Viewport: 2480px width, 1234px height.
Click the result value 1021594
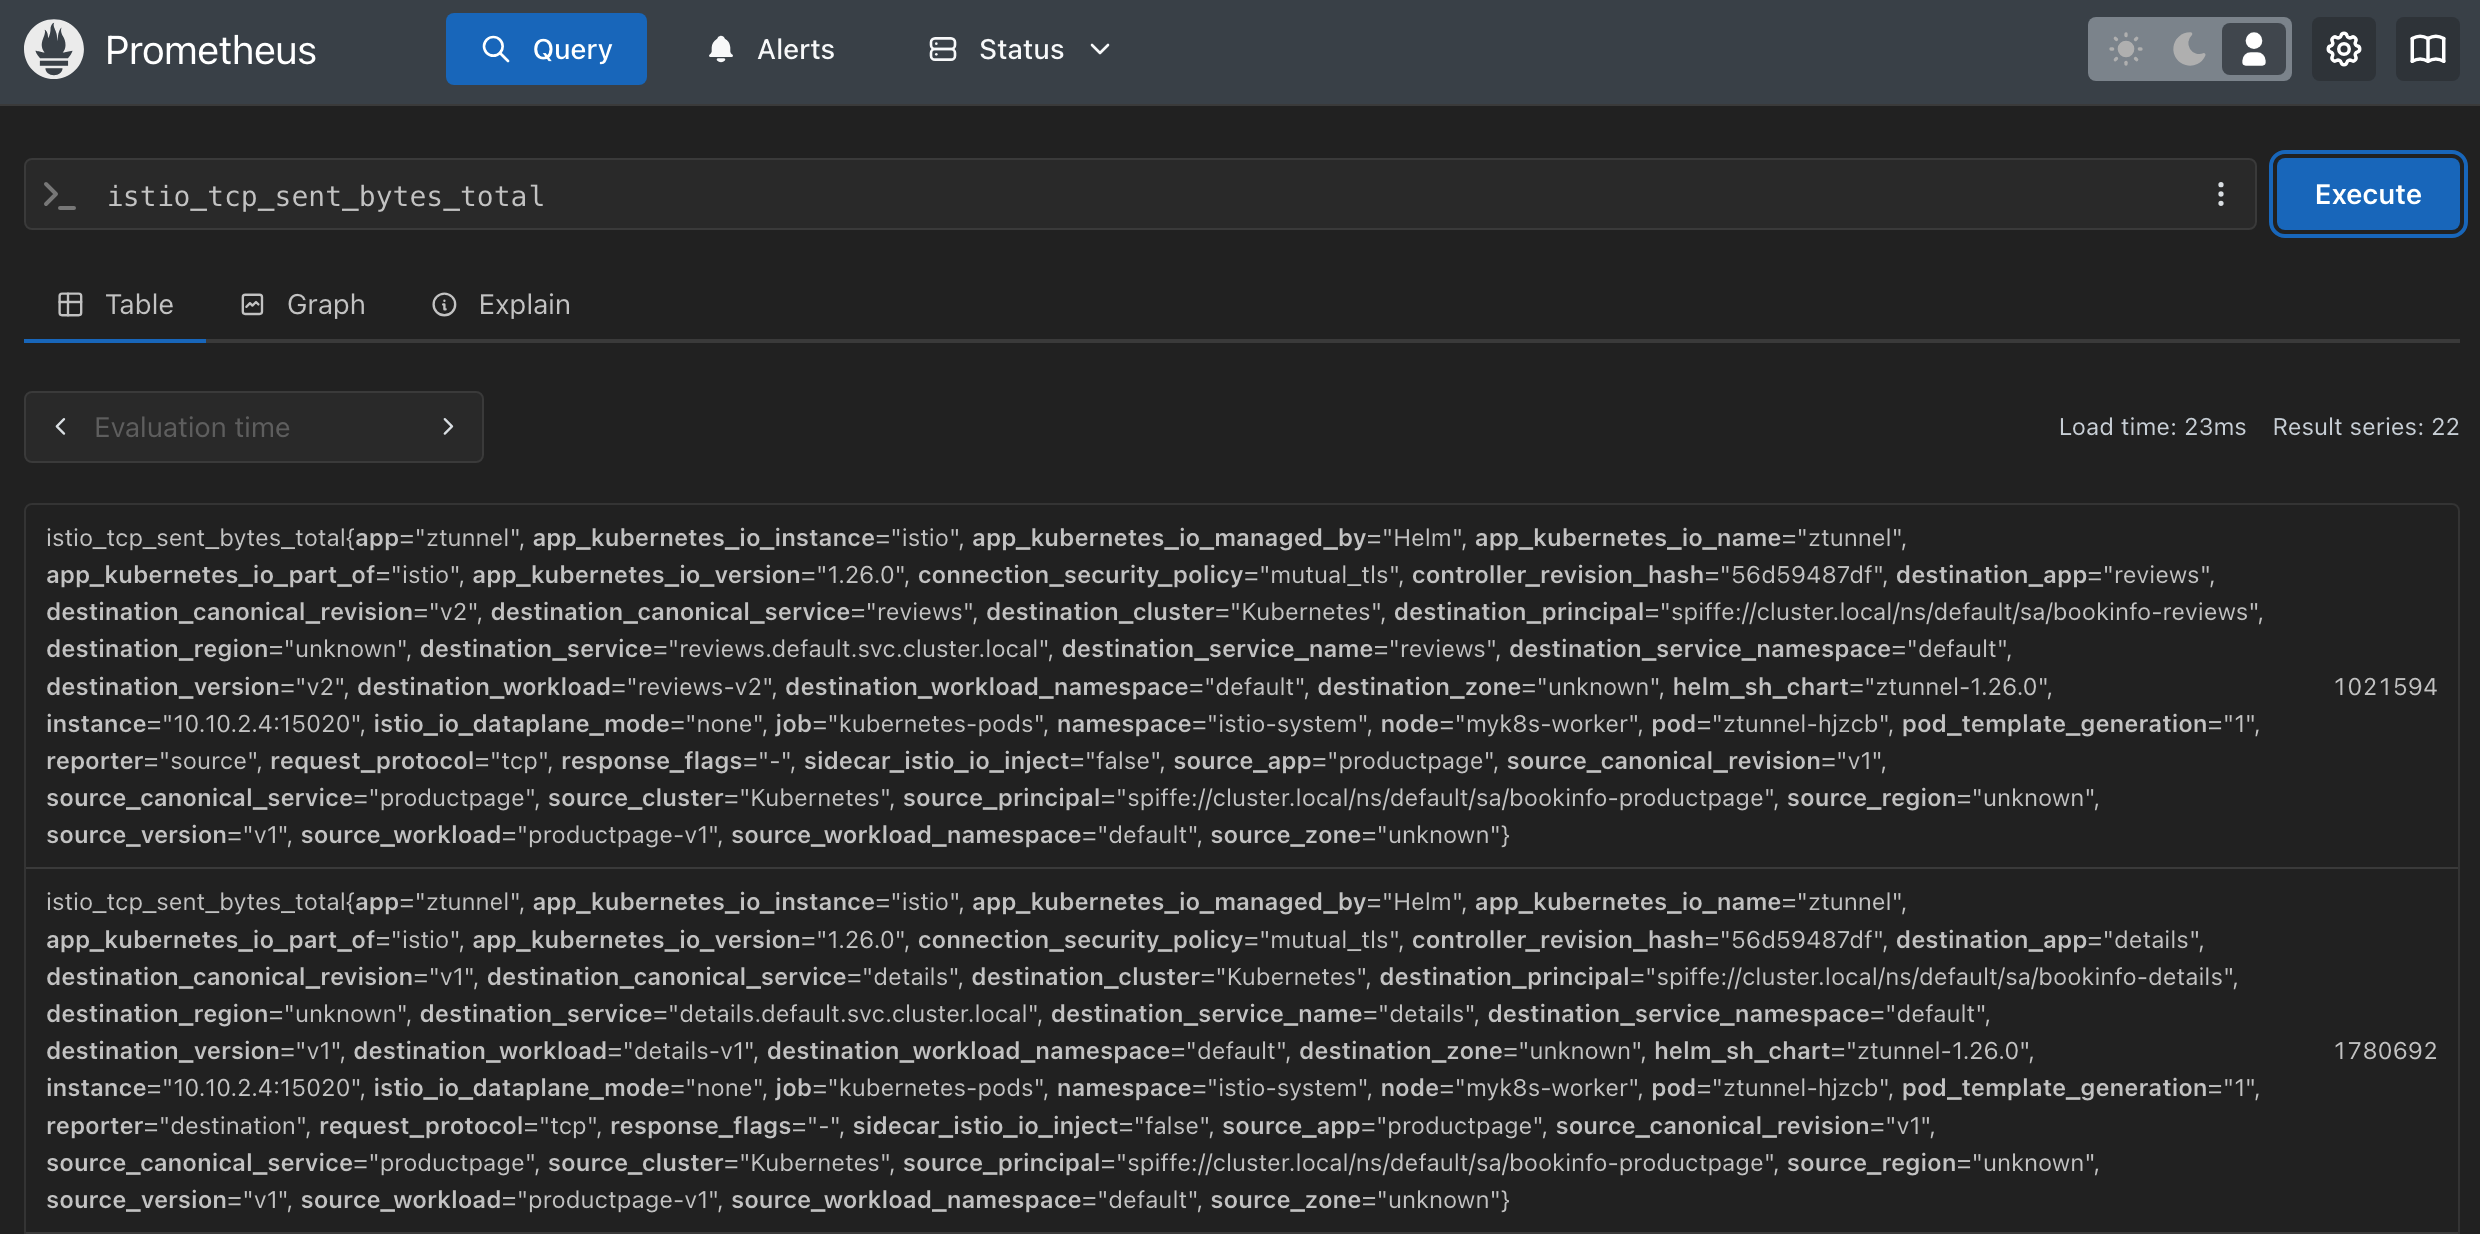tap(2385, 687)
